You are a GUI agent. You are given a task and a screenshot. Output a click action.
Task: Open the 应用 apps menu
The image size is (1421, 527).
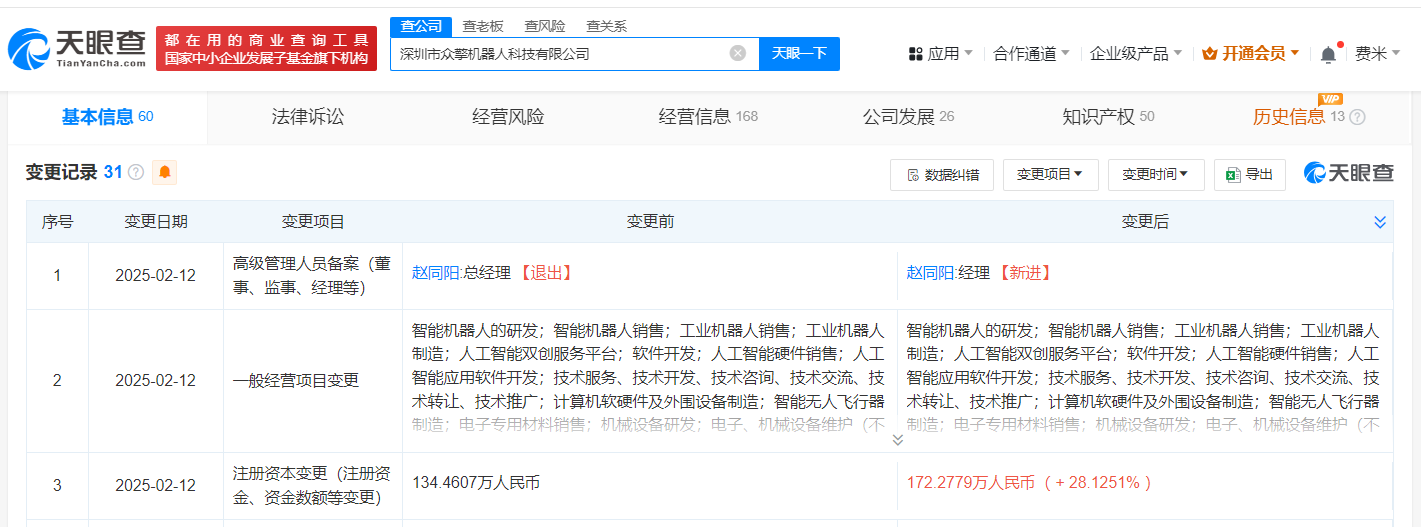click(x=940, y=54)
